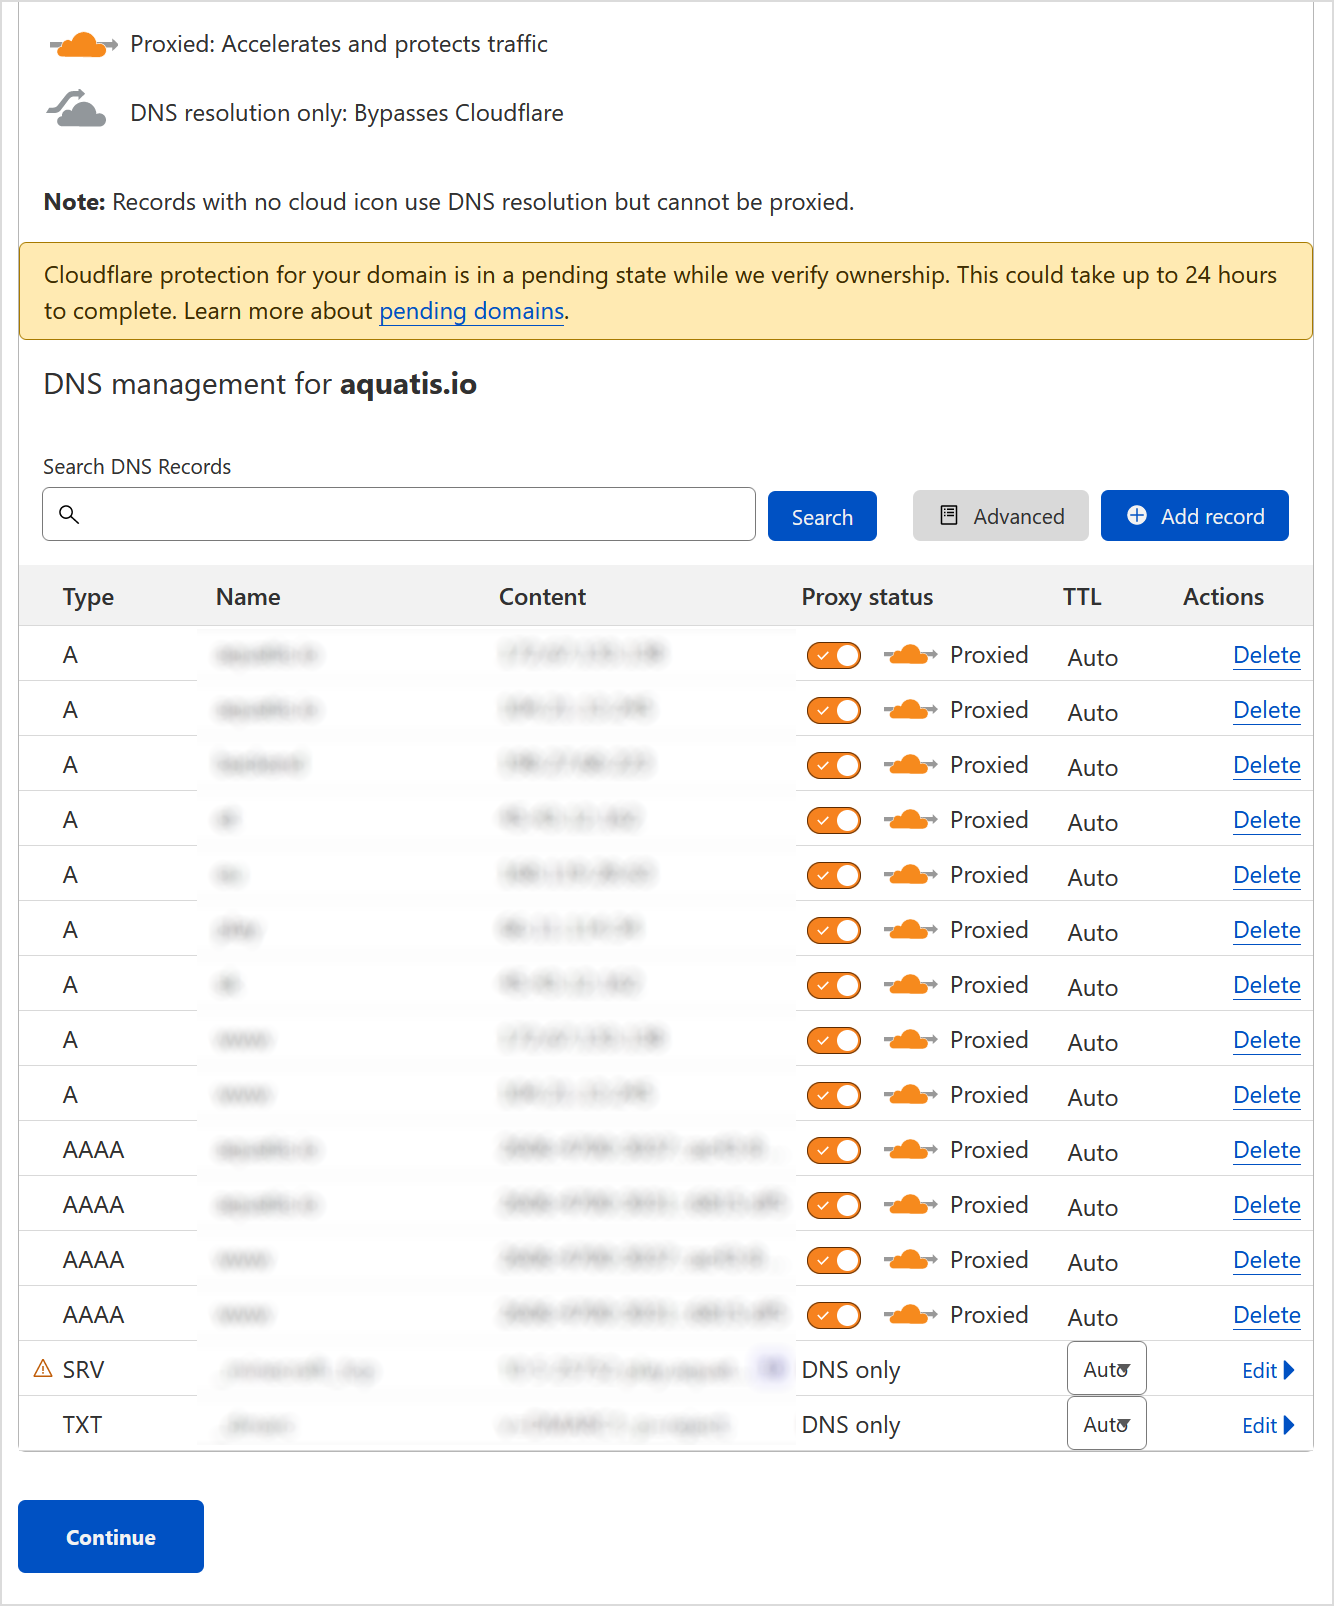Click the magnifier icon in the search field
The image size is (1334, 1606).
(x=69, y=514)
